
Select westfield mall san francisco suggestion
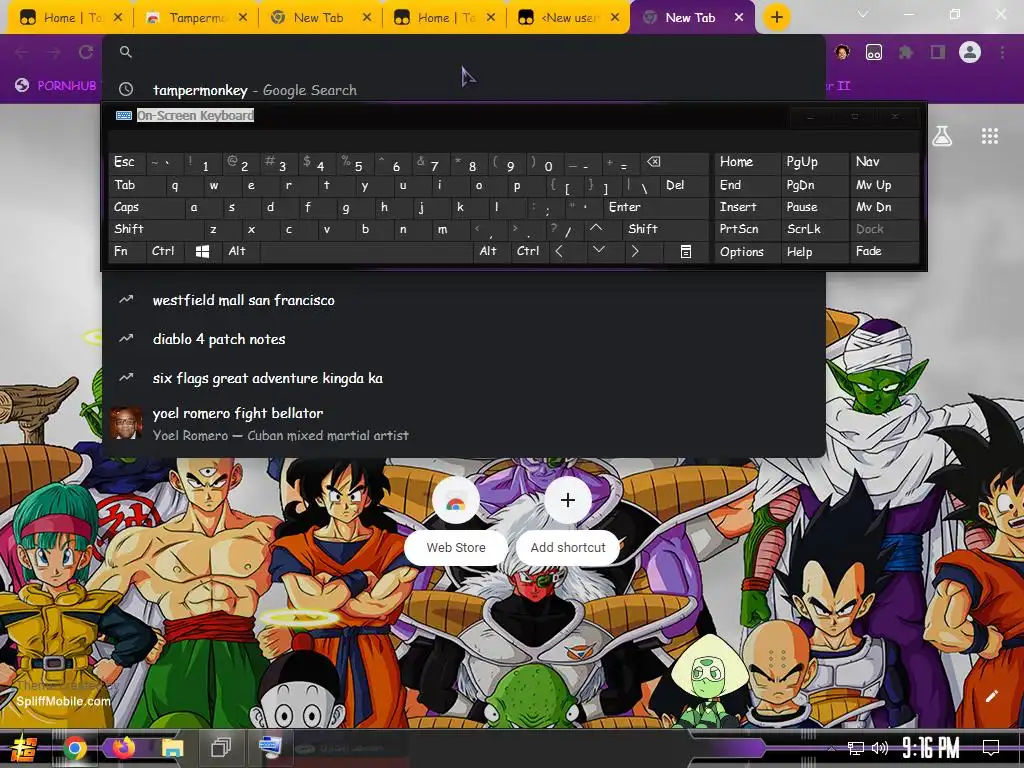tap(463, 300)
